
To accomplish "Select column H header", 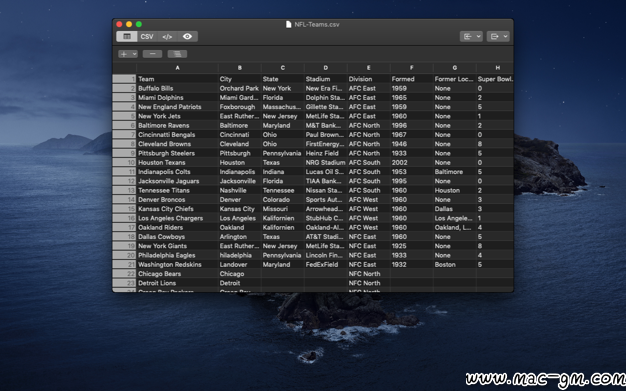I will [x=495, y=68].
